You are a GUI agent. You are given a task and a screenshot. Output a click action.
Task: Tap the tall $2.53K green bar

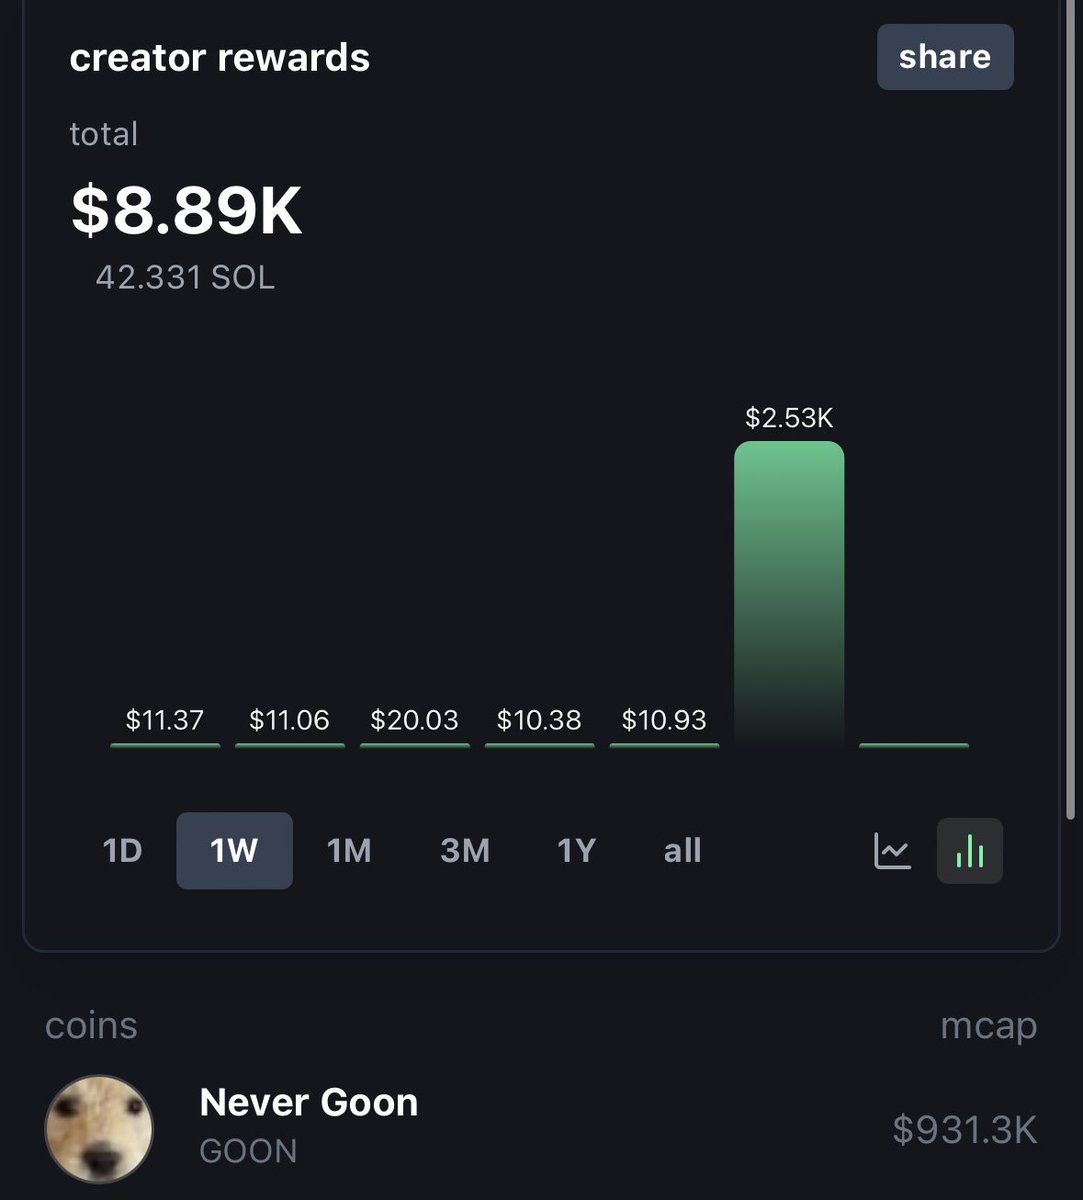tap(789, 594)
